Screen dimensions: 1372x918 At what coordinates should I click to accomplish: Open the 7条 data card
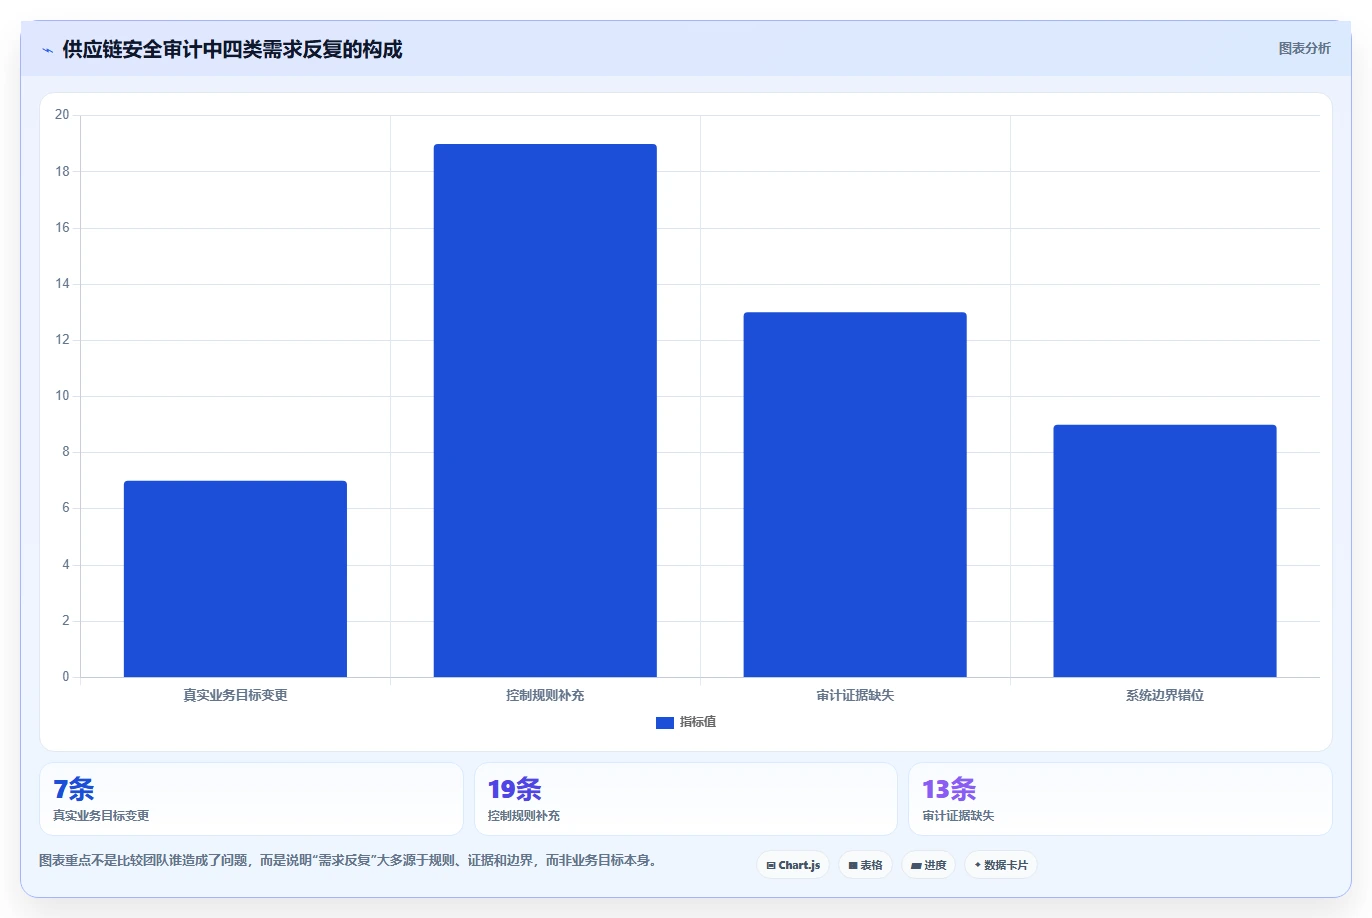pos(251,799)
